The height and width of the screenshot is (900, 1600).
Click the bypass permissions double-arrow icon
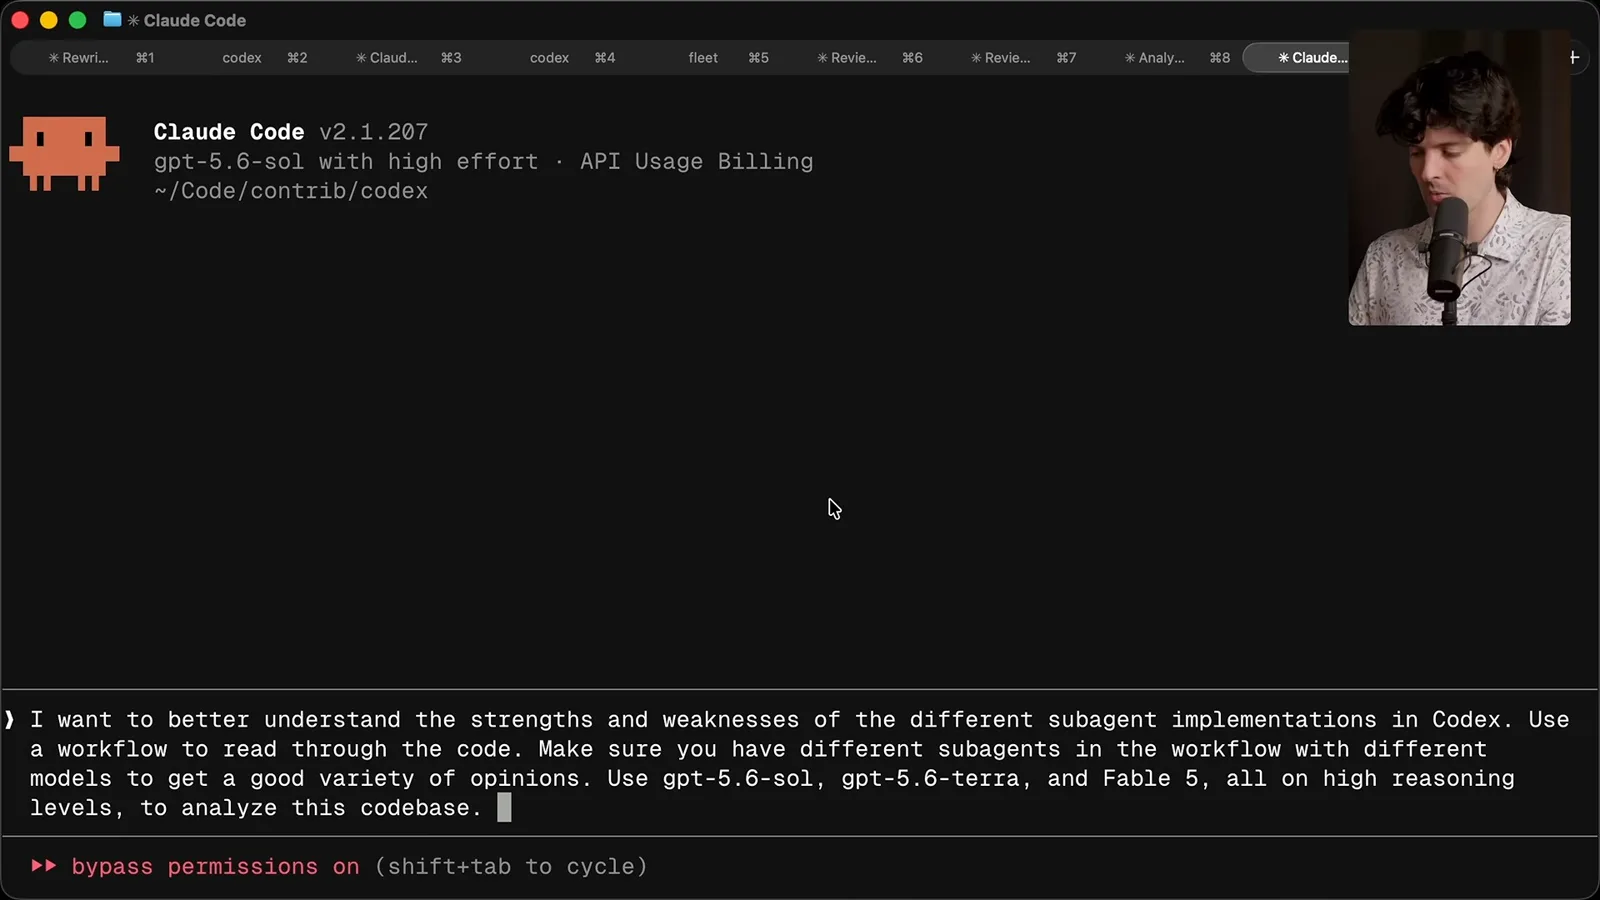tap(43, 866)
